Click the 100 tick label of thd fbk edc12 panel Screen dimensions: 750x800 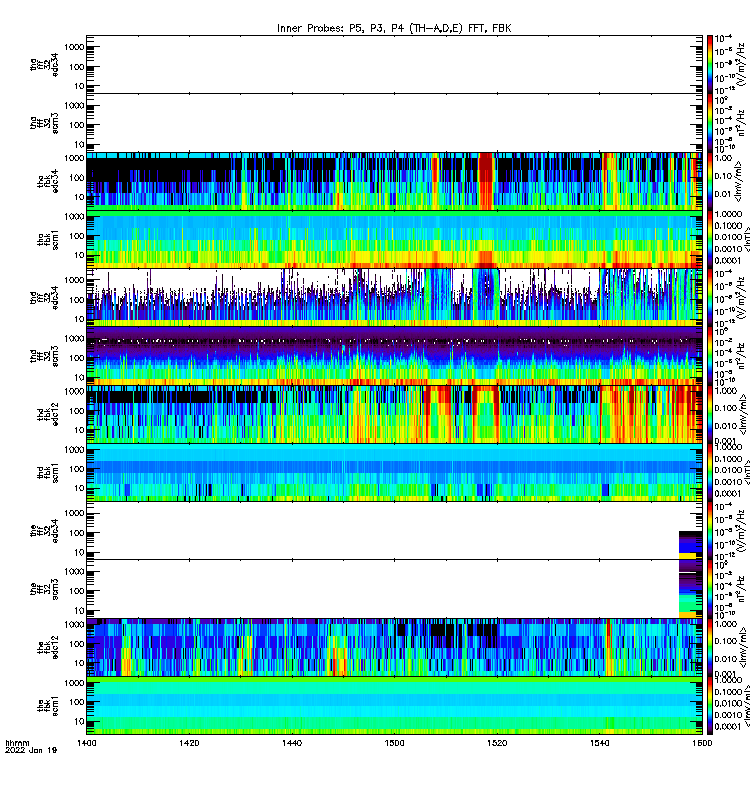77,411
